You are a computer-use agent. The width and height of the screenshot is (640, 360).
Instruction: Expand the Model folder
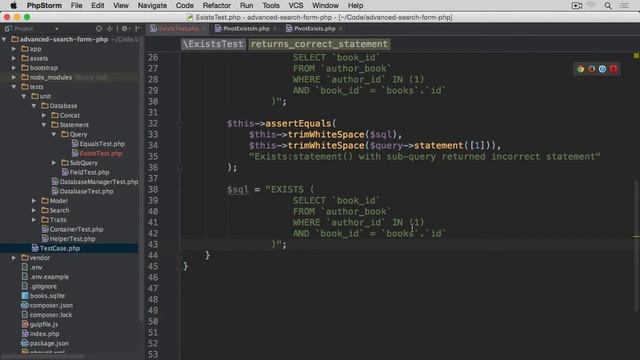point(34,201)
